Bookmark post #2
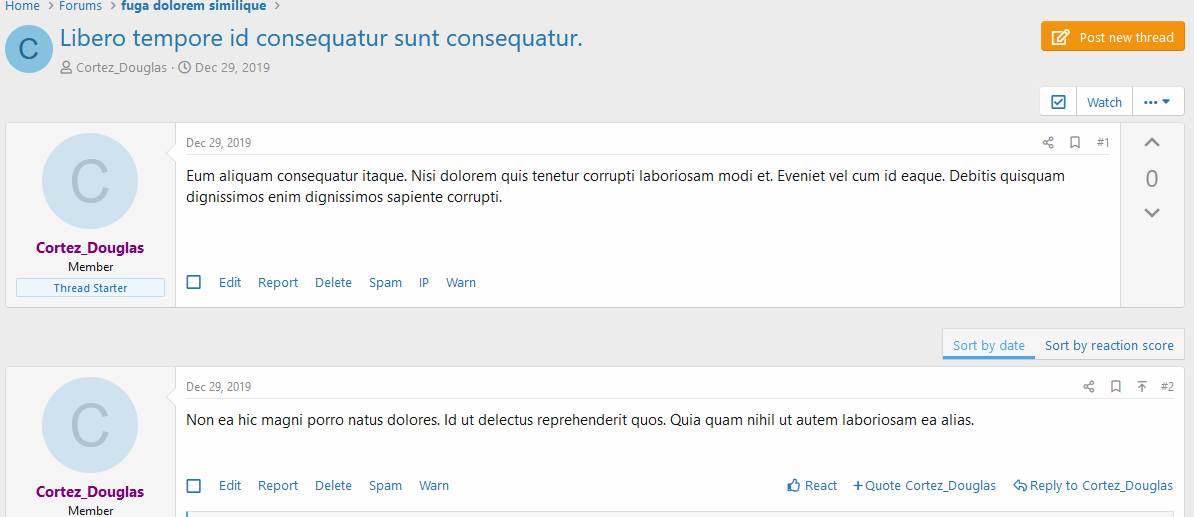 [1116, 387]
